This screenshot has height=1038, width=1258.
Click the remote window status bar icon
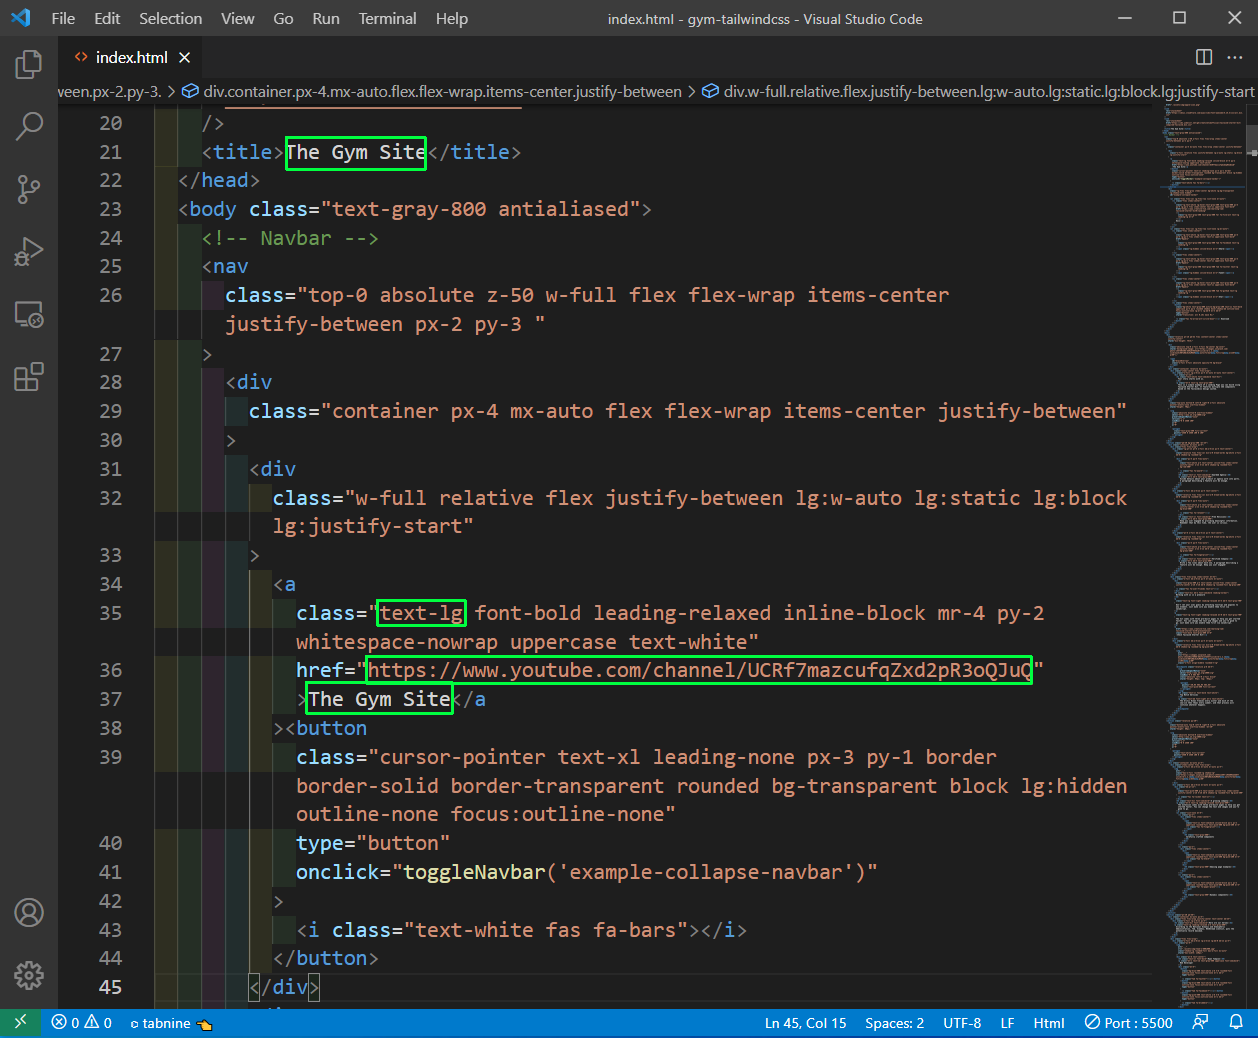tap(20, 1023)
